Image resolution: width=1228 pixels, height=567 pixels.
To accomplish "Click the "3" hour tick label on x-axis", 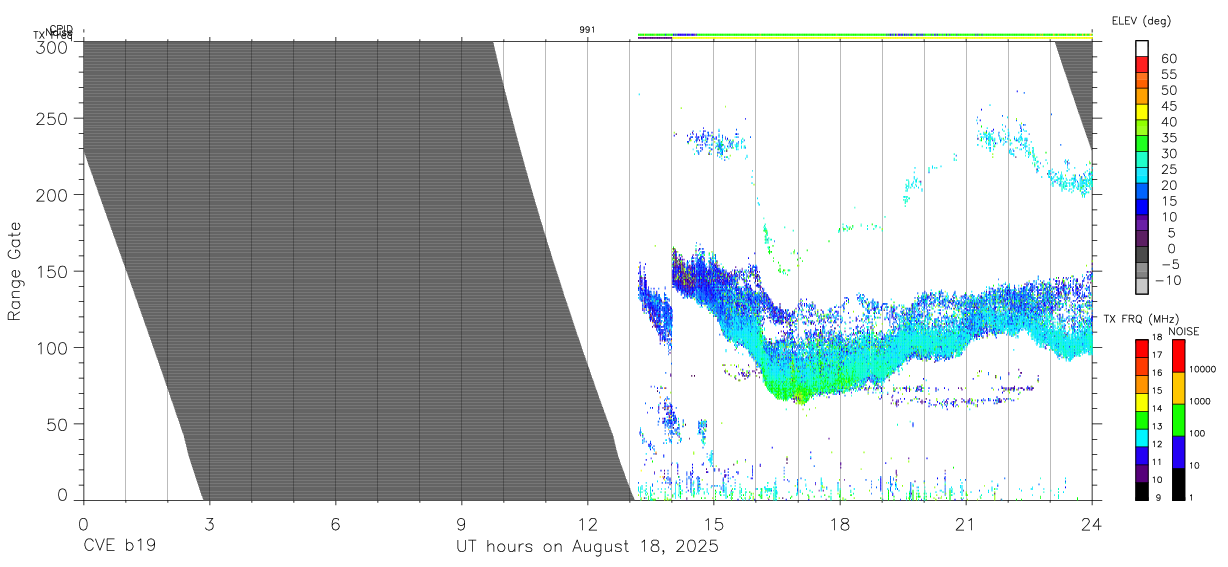I will click(x=209, y=524).
